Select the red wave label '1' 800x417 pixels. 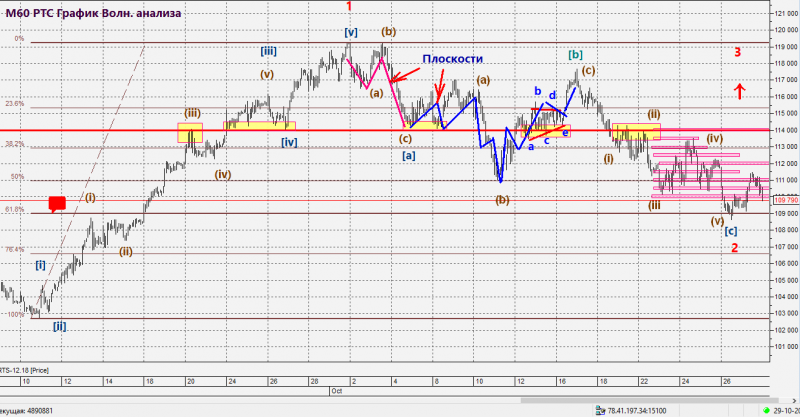click(x=349, y=6)
